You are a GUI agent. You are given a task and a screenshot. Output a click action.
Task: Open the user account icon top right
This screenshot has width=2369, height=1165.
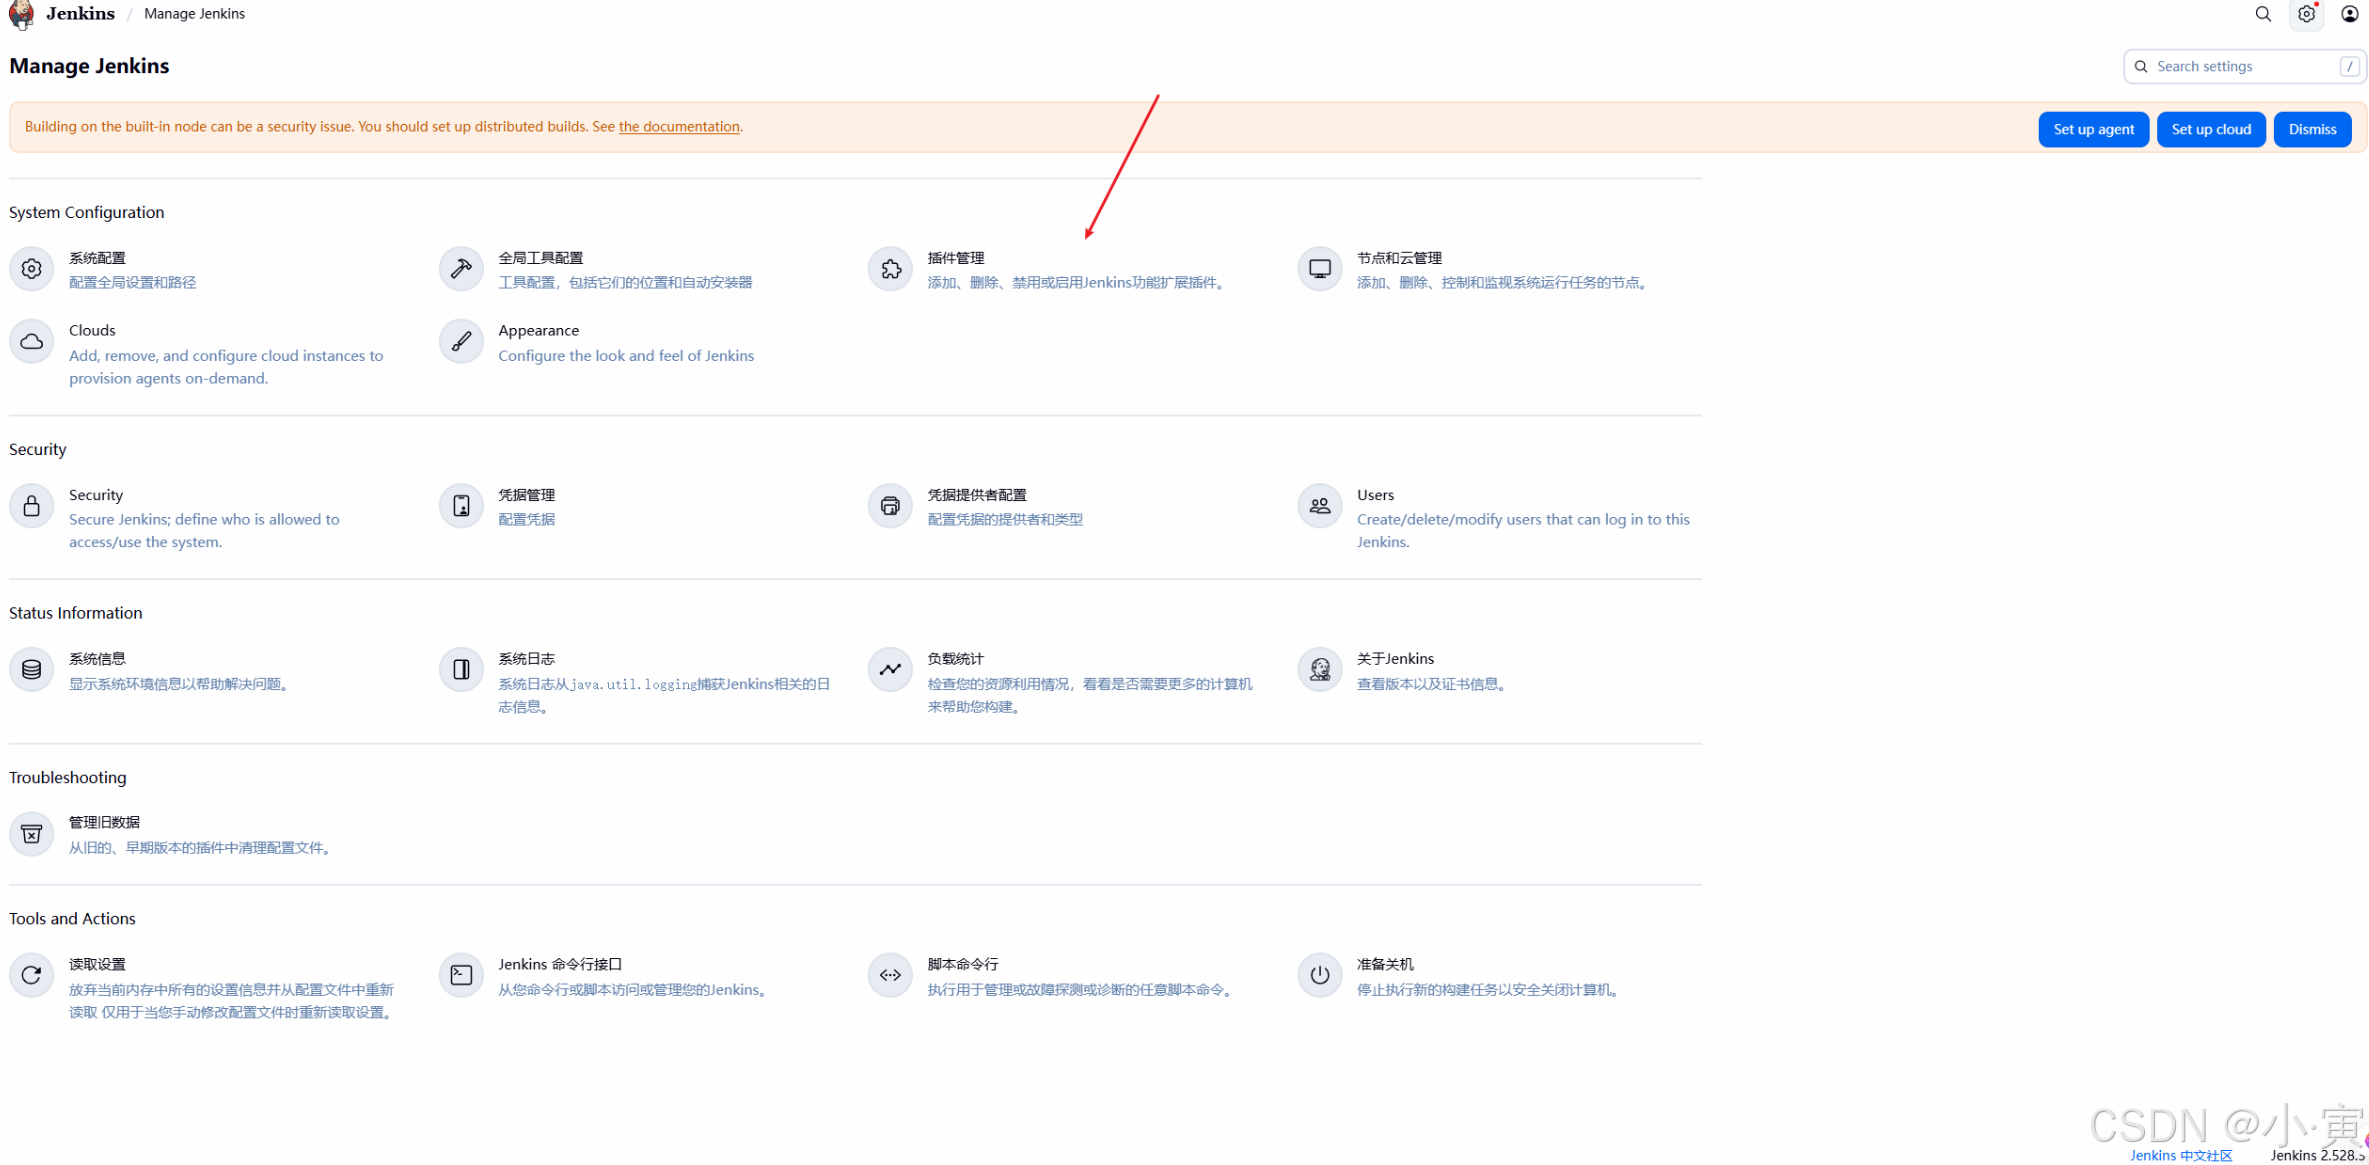pos(2349,14)
